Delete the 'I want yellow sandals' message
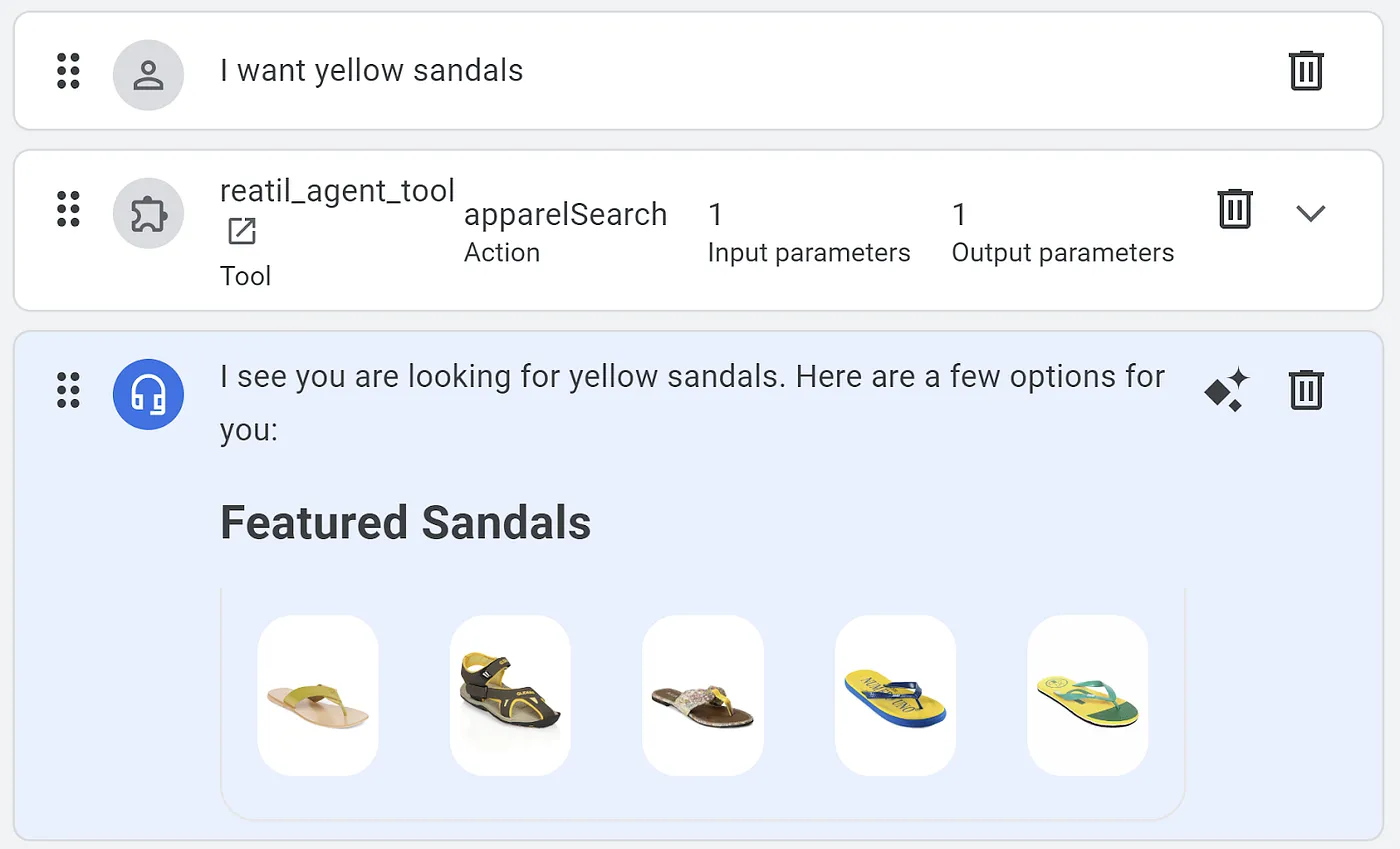 (x=1306, y=71)
